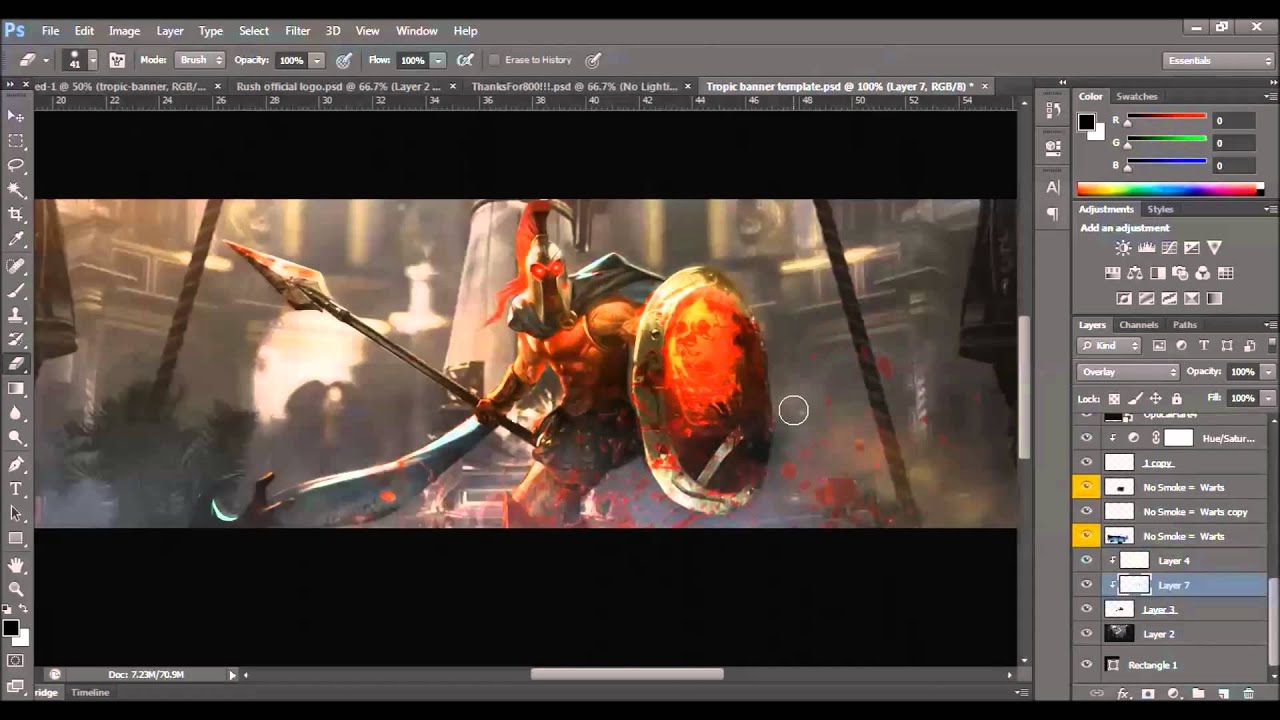Open the eraser Mode dropdown

tap(200, 60)
